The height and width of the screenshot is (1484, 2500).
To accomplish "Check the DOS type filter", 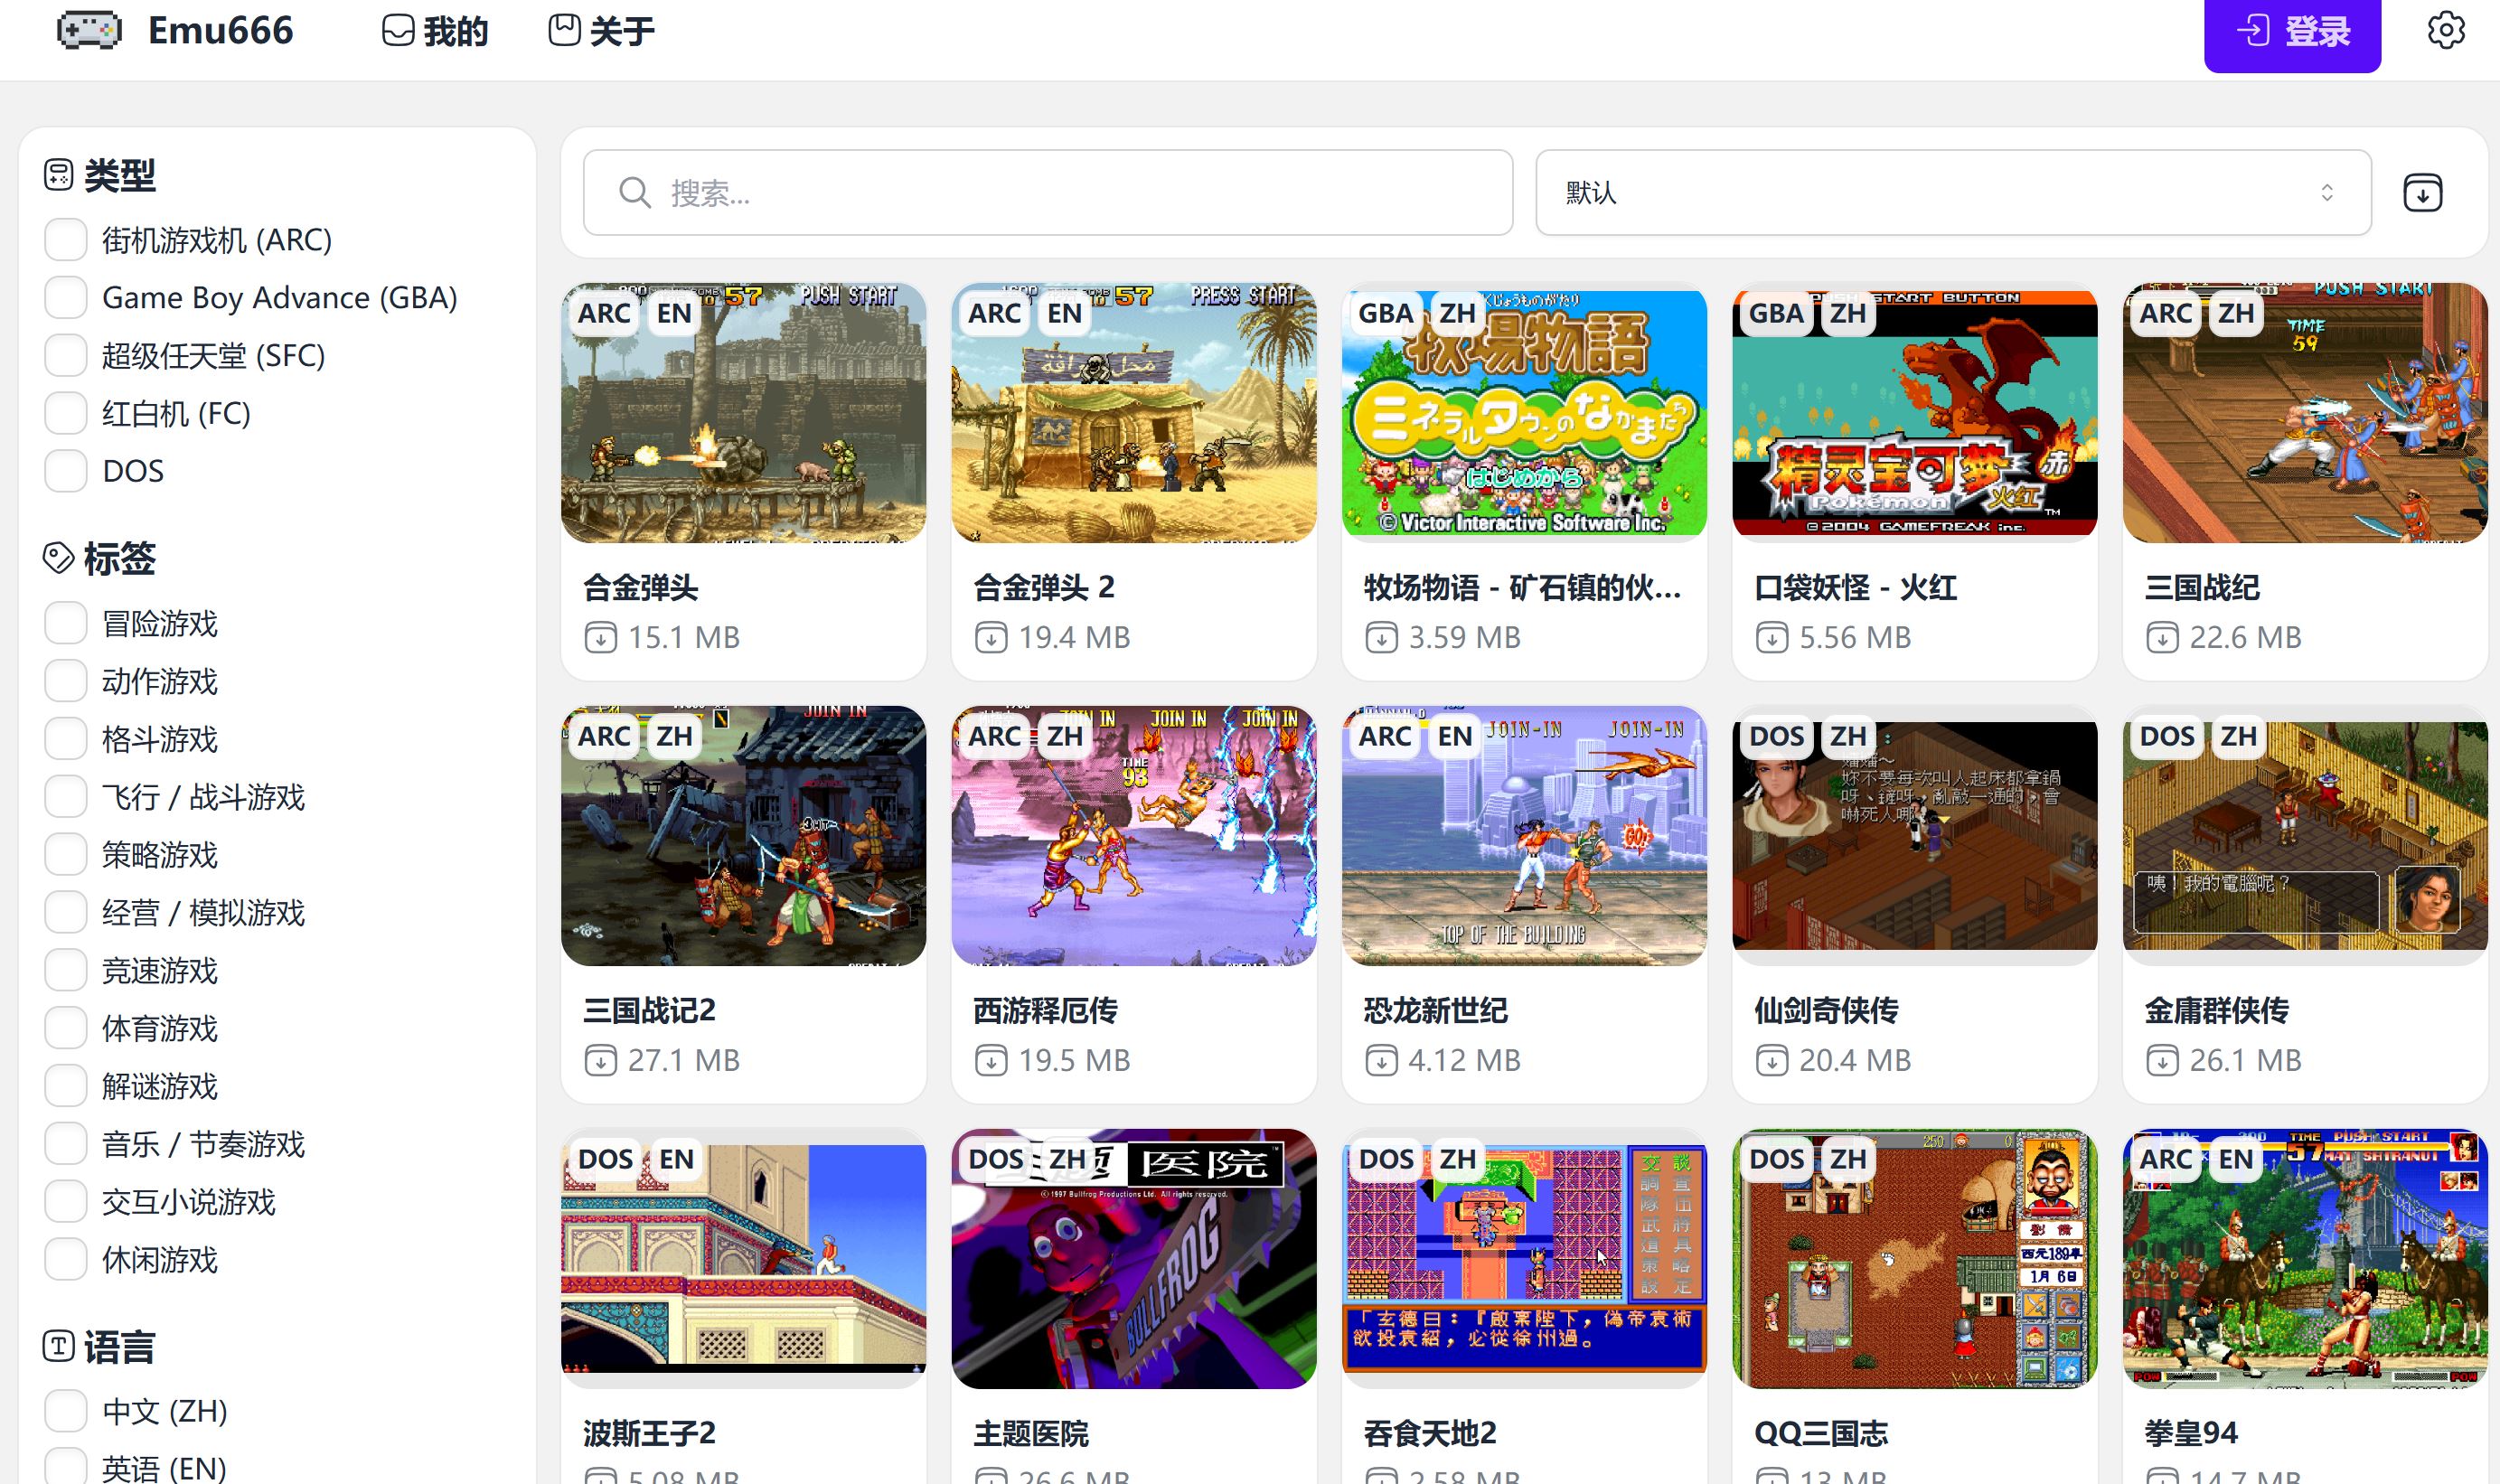I will [x=66, y=471].
